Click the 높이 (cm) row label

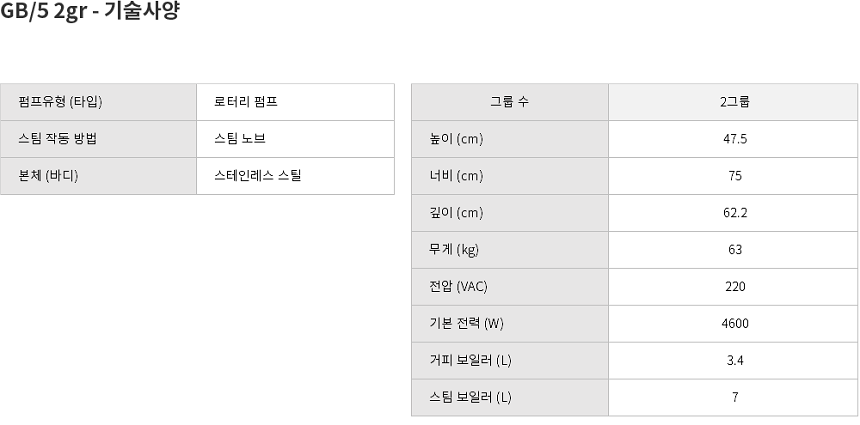[x=455, y=139]
